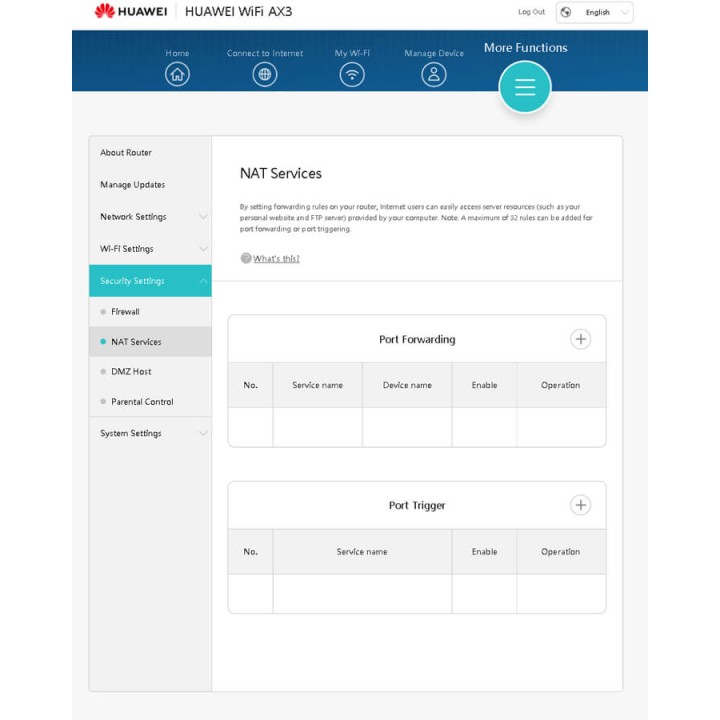This screenshot has height=720, width=720.
Task: Open the What's this? help link
Action: click(x=276, y=259)
